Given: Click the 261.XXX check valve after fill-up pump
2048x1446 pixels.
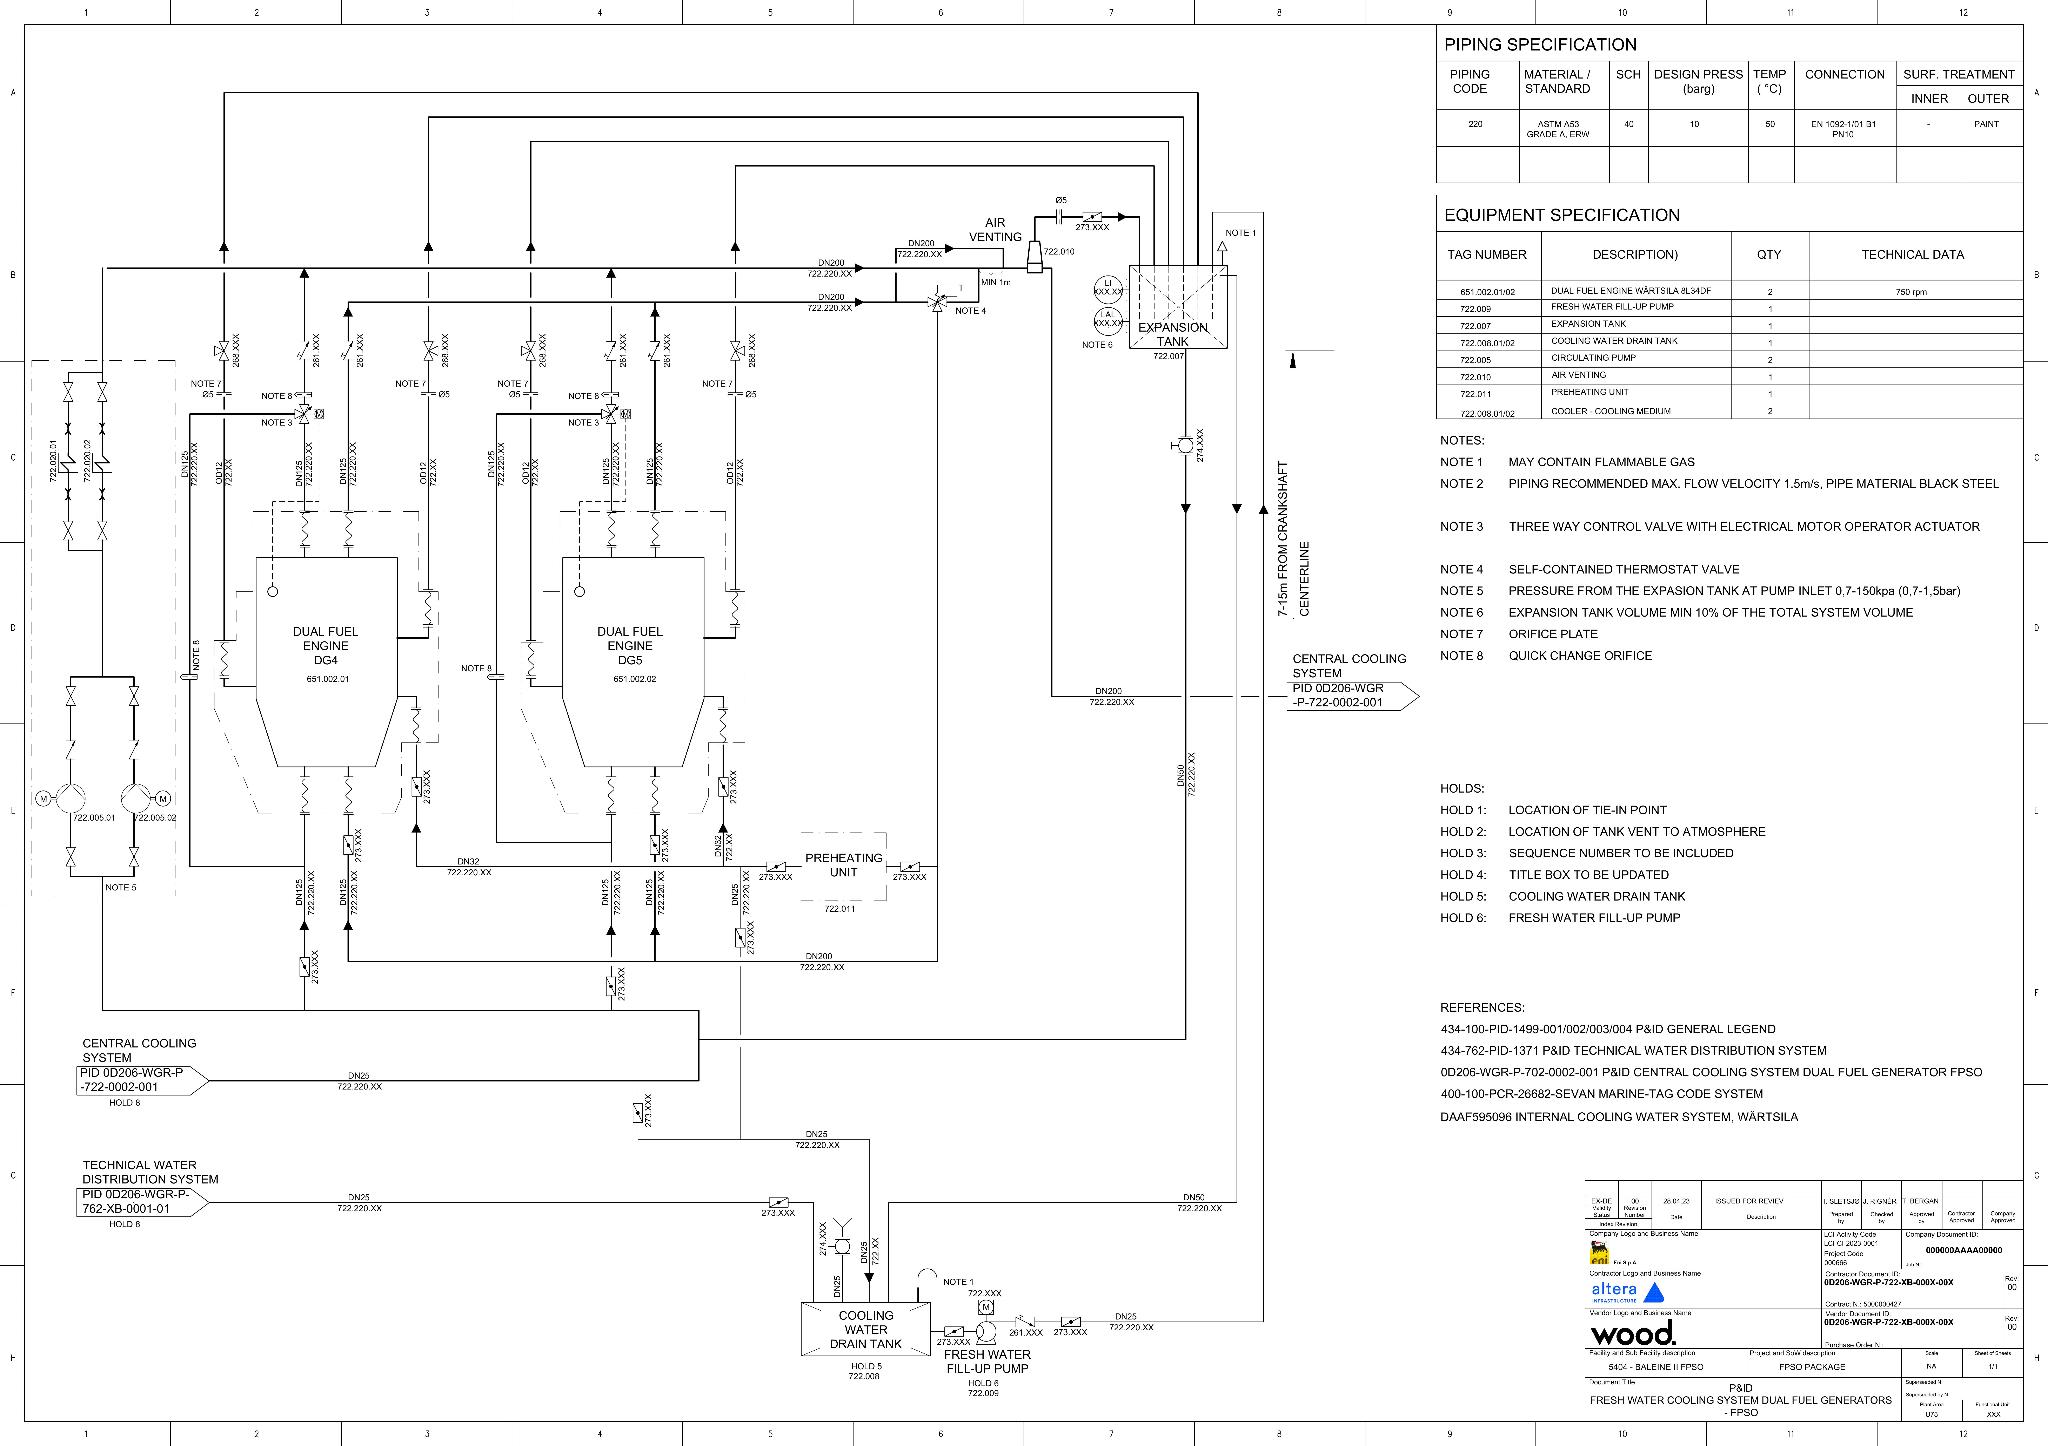Looking at the screenshot, I should (1023, 1322).
